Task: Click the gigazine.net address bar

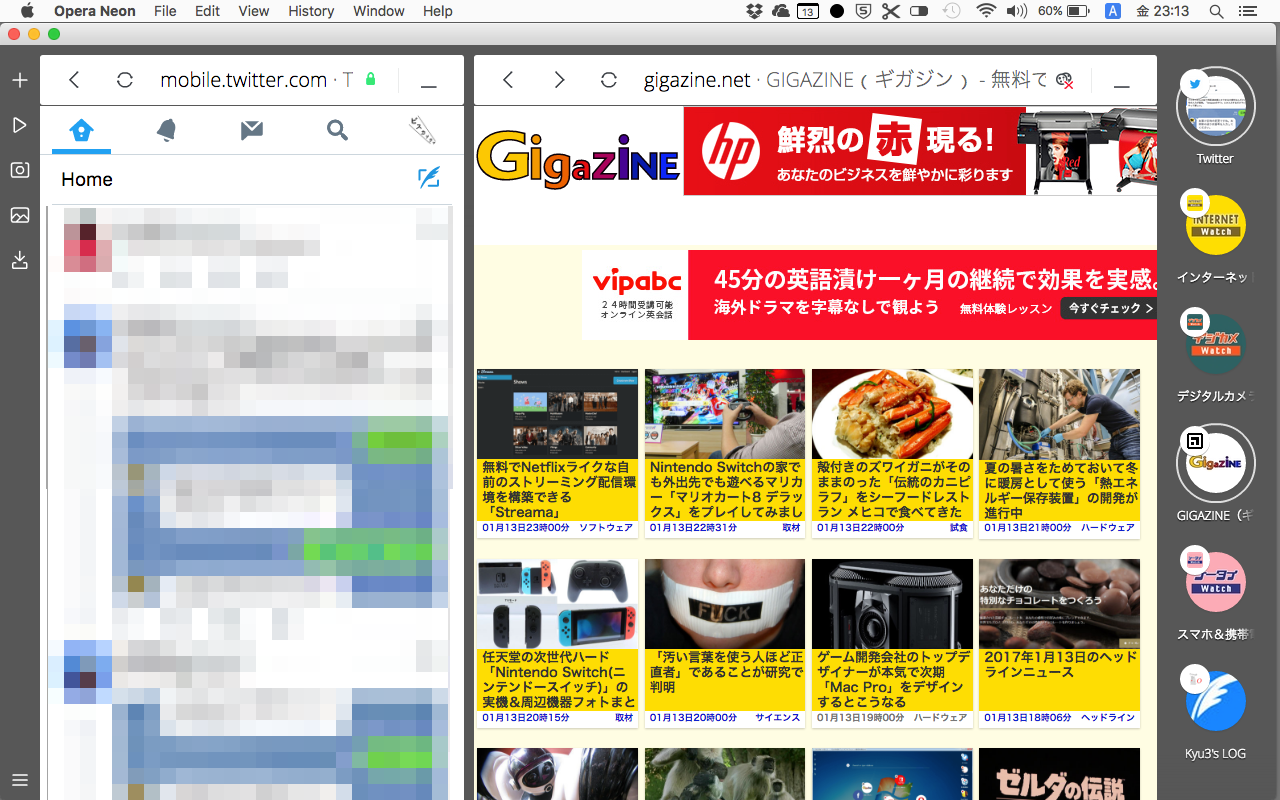Action: pos(845,80)
